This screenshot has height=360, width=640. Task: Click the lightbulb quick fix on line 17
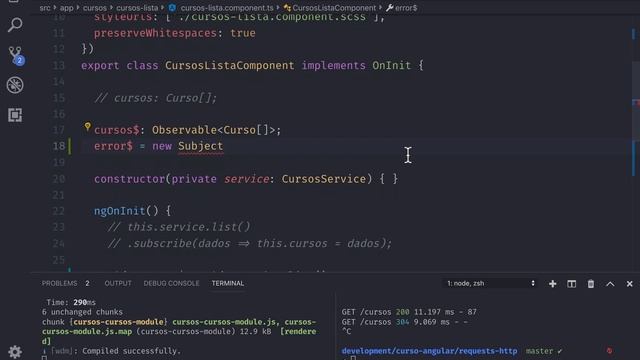[87, 127]
